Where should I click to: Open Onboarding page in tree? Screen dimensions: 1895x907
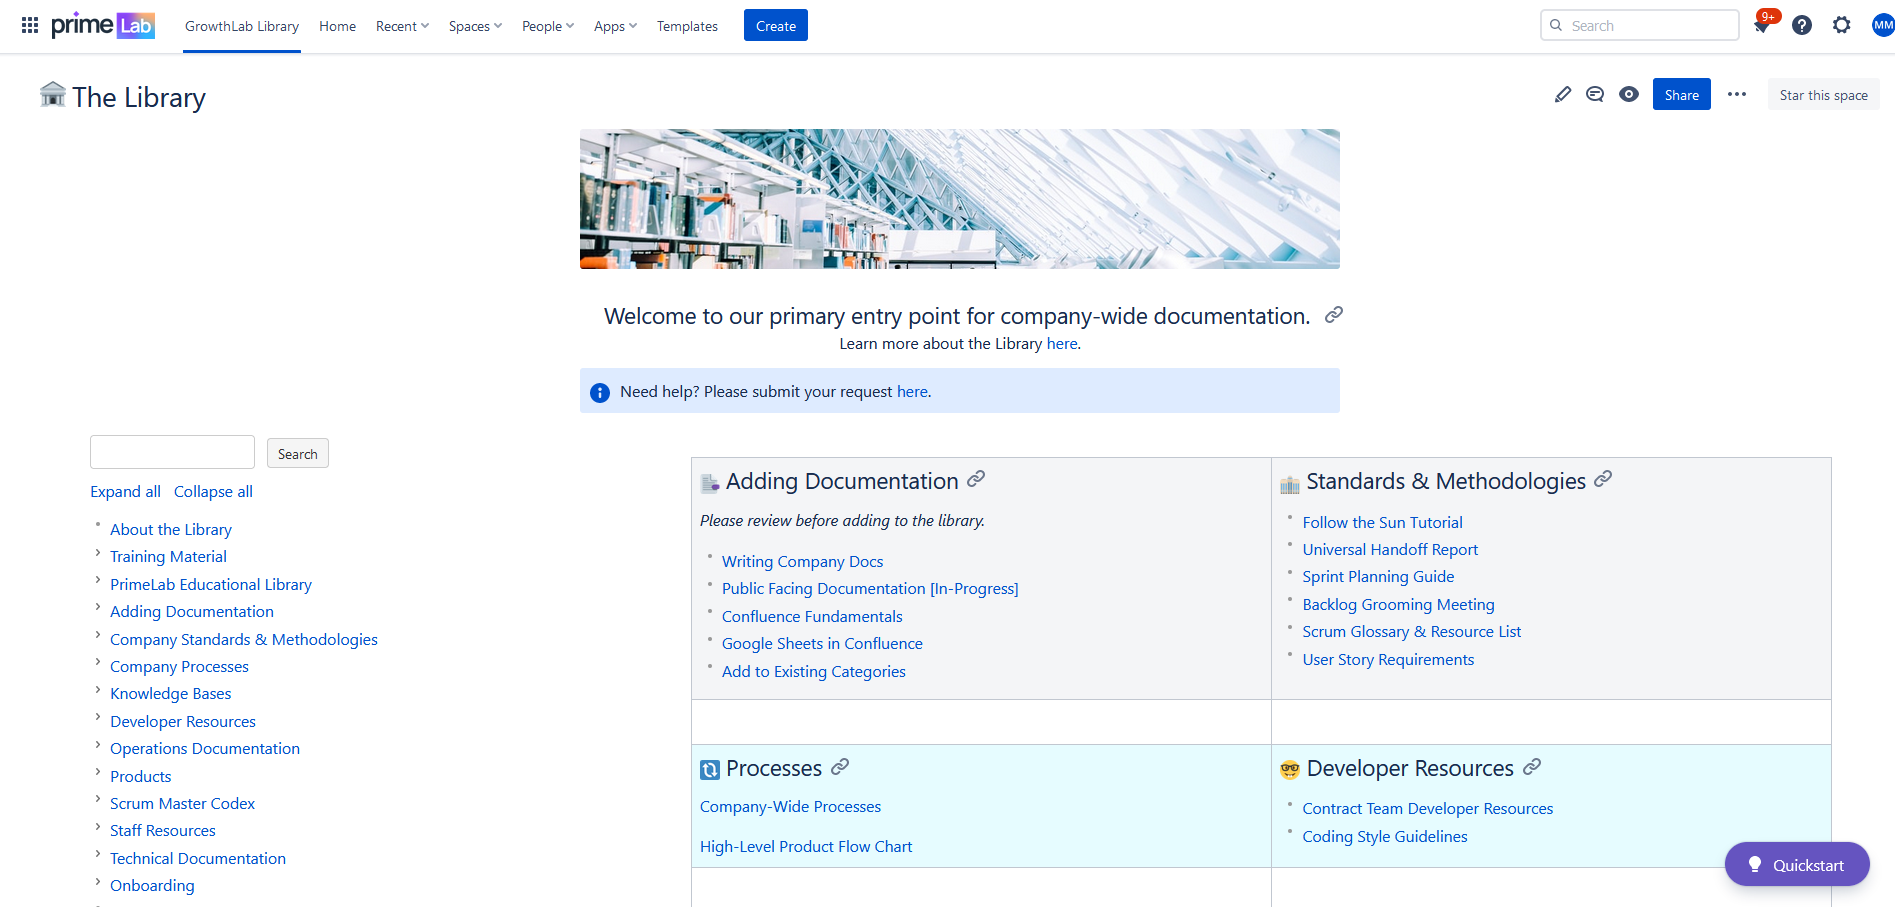tap(152, 885)
